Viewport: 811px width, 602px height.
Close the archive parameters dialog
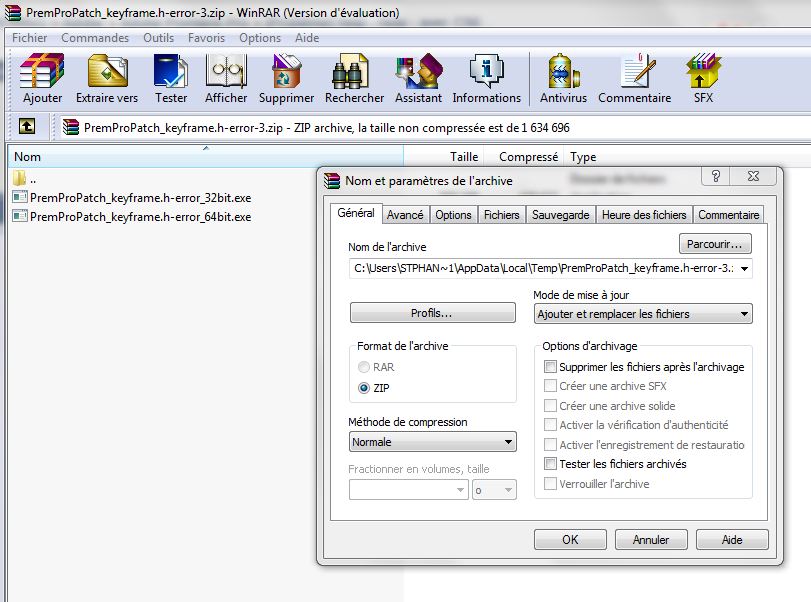click(753, 176)
